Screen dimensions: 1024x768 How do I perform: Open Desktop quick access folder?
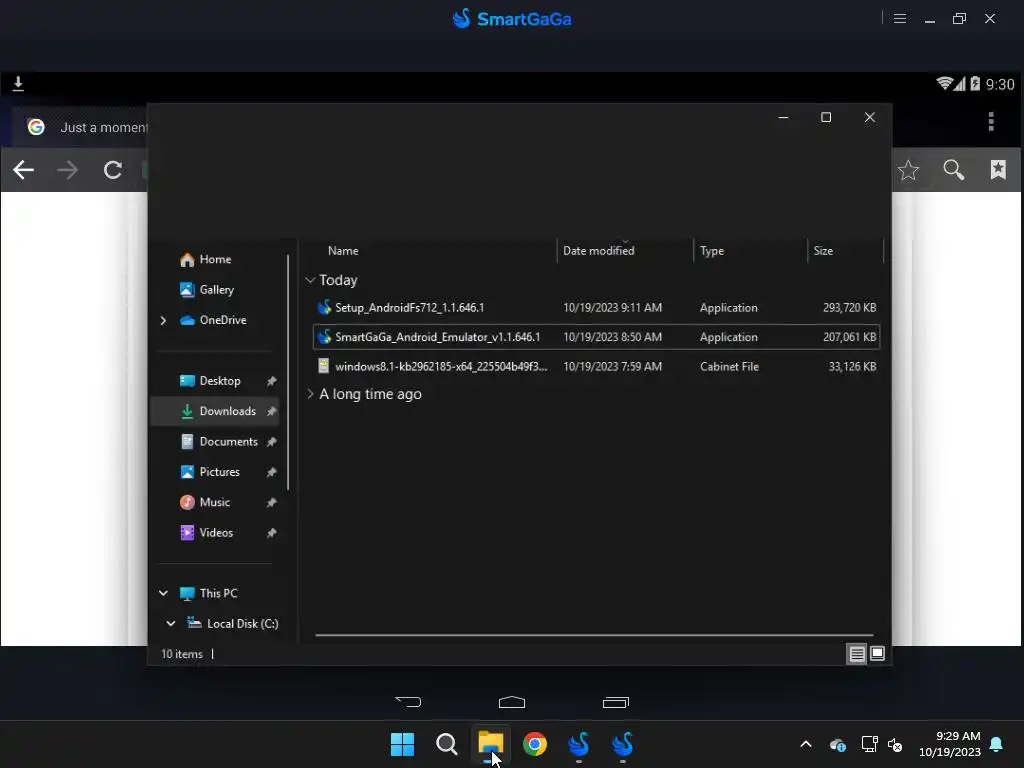[210, 381]
